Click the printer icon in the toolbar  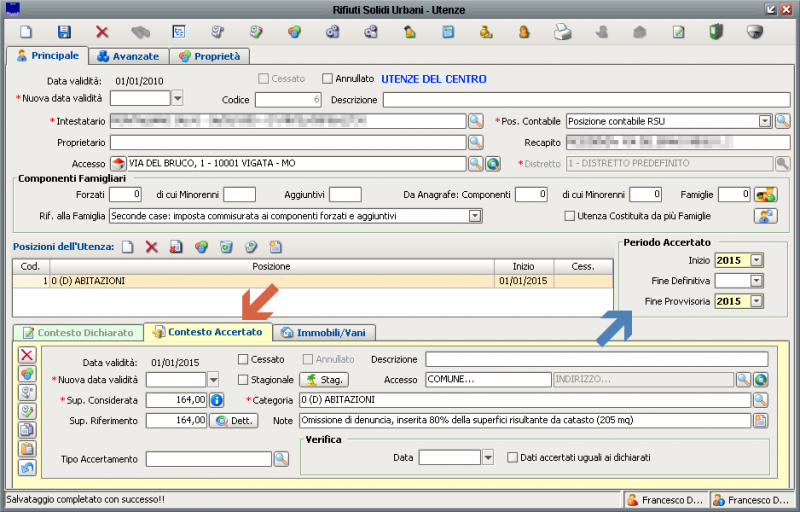coord(563,32)
